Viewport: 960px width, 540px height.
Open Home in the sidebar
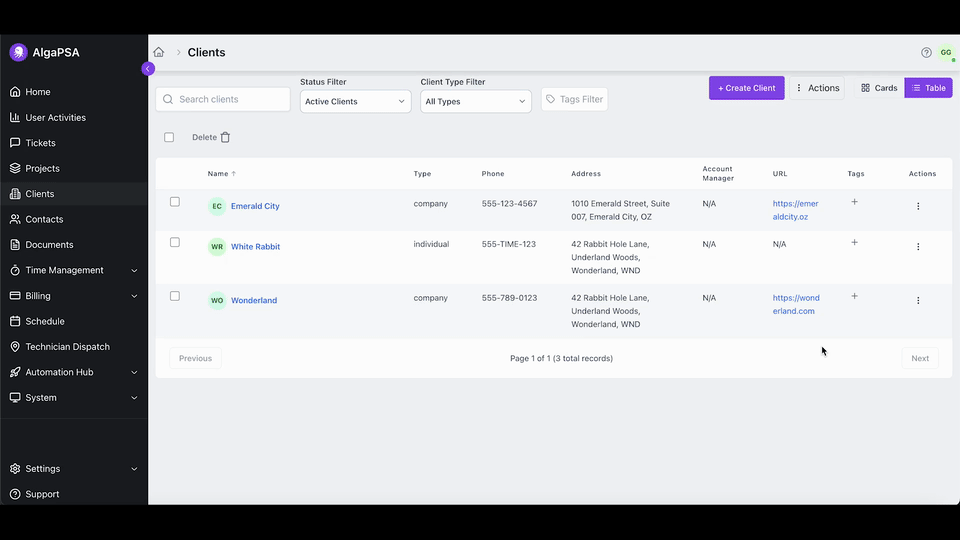point(73,92)
